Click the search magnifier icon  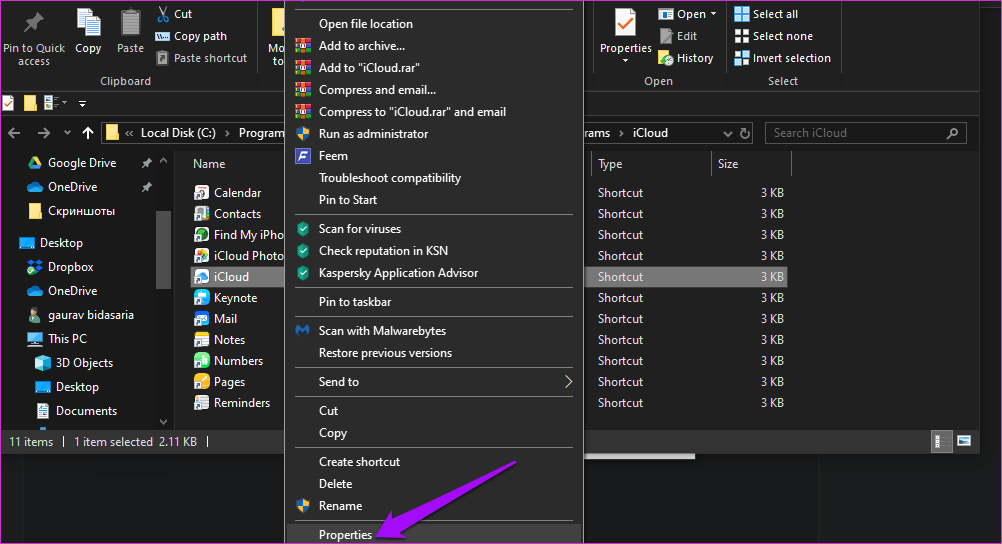[952, 133]
